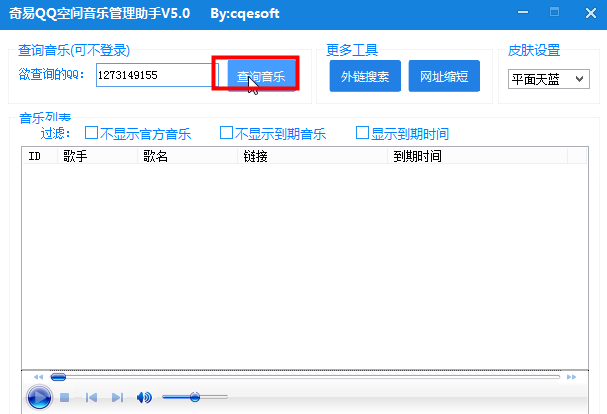Tick the 显示到期时间 checkbox

click(362, 132)
